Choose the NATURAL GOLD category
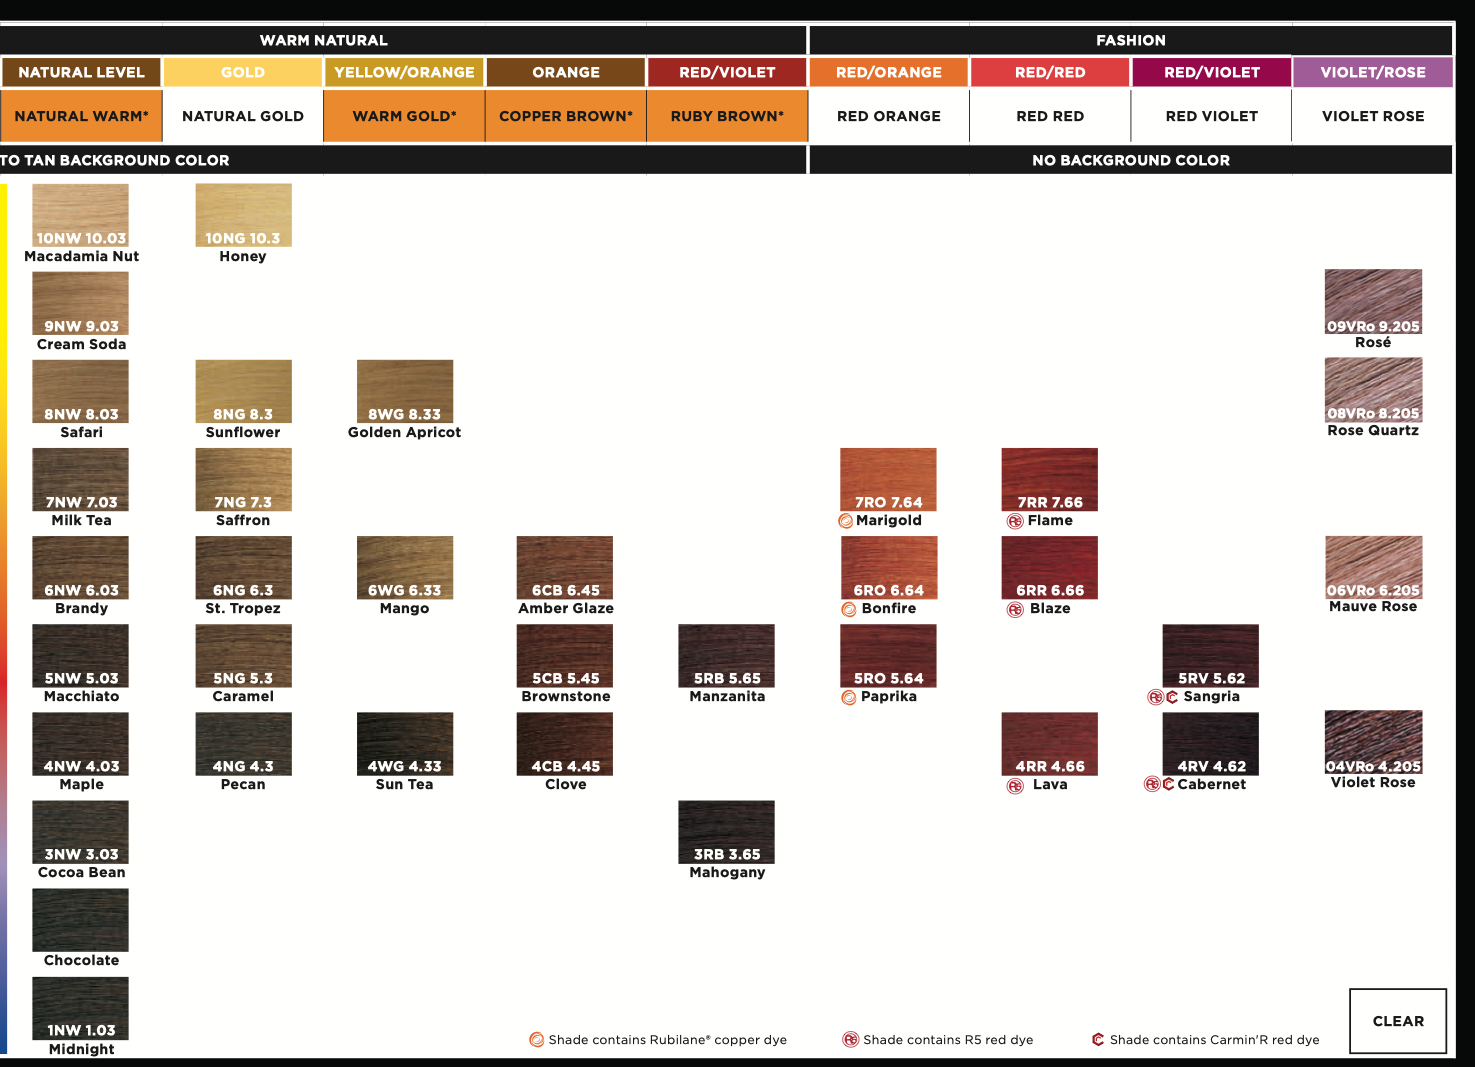Screen dimensions: 1475x1067 tap(243, 116)
